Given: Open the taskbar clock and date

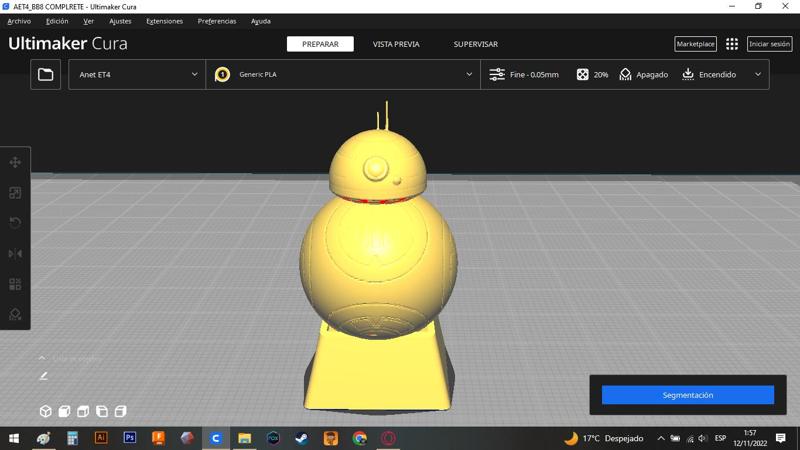Looking at the screenshot, I should tap(749, 438).
